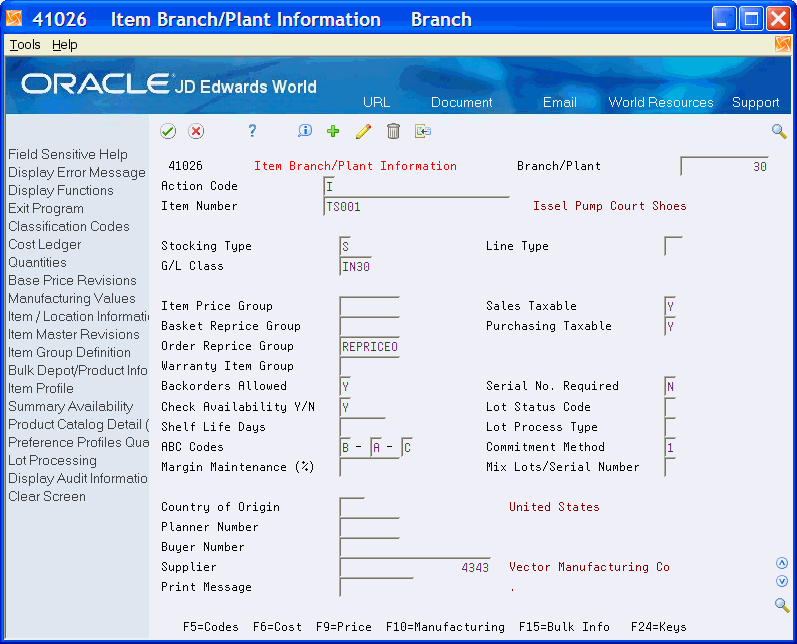This screenshot has height=644, width=797.
Task: Open Summary Availability from sidebar
Action: (71, 407)
